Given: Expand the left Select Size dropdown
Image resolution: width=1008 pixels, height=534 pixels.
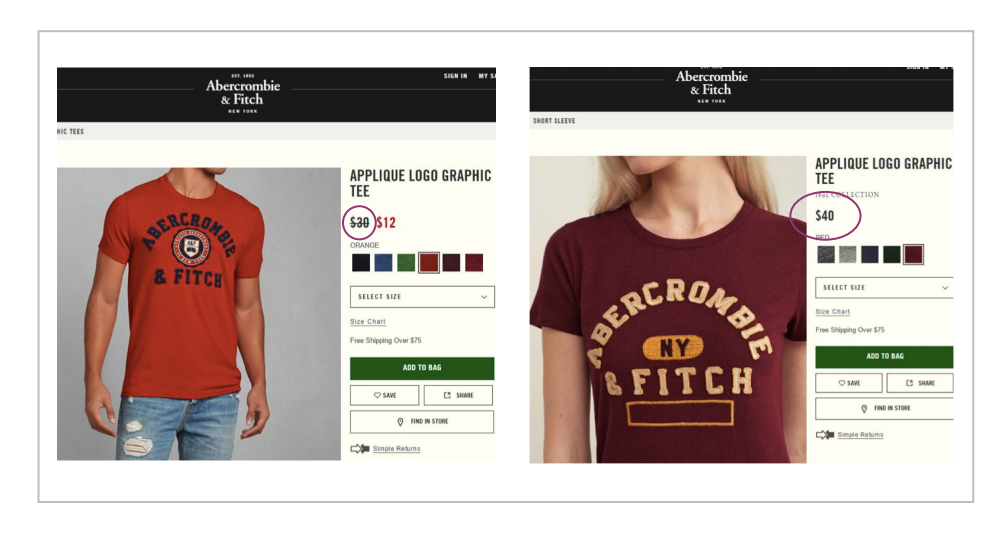Looking at the screenshot, I should coord(422,297).
